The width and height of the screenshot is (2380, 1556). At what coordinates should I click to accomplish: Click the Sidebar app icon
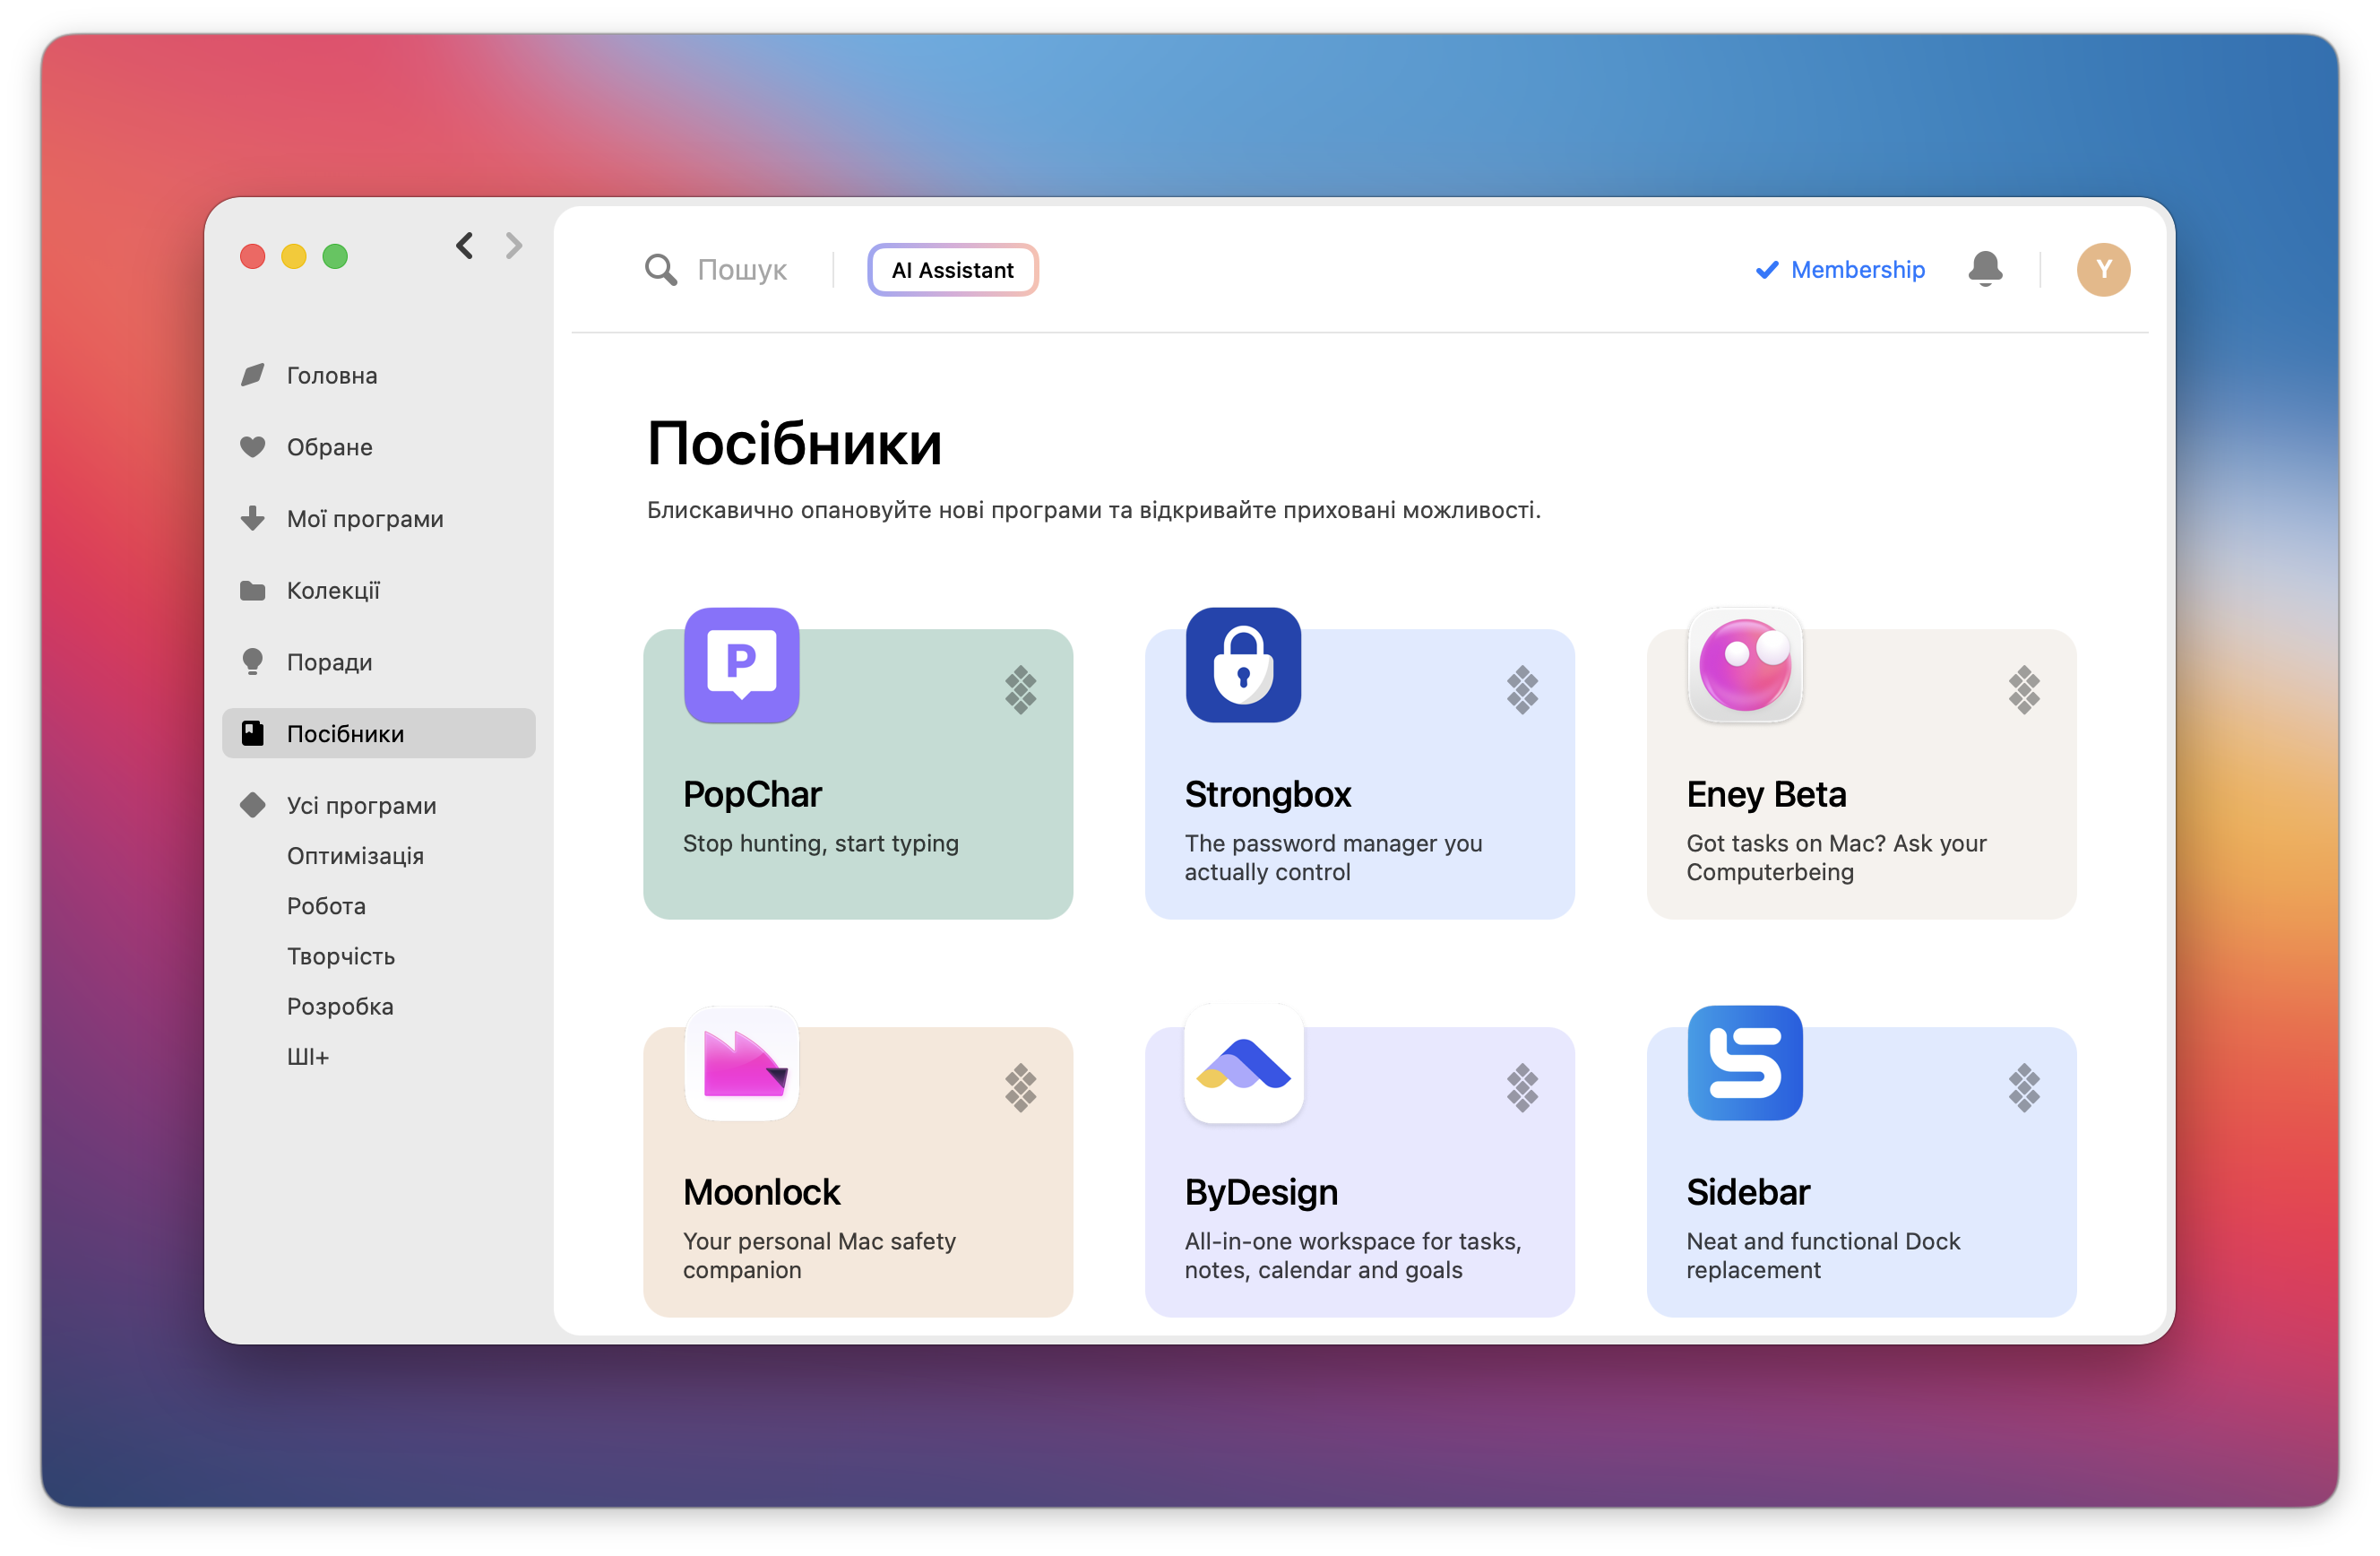tap(1745, 1063)
